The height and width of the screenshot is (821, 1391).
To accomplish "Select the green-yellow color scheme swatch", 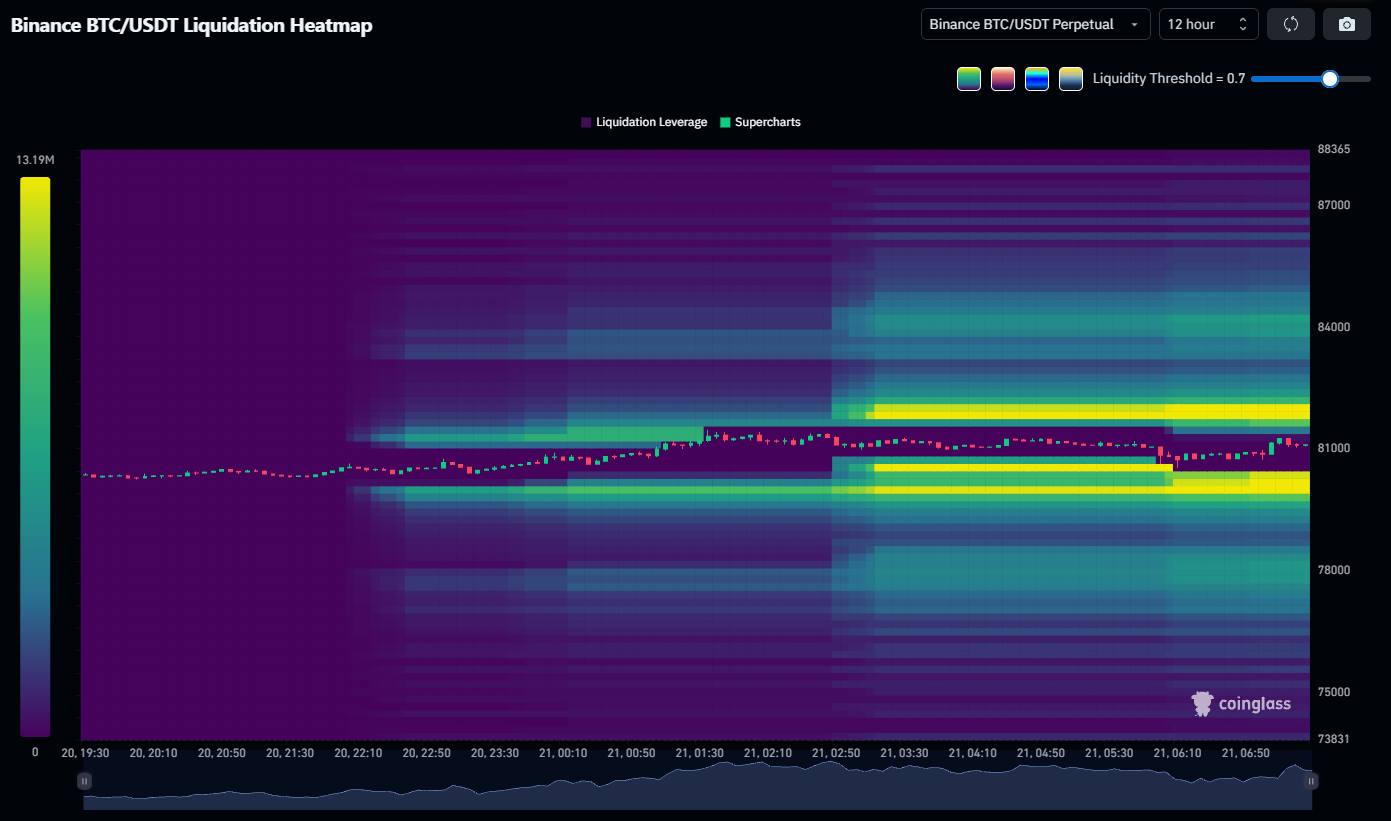I will tap(969, 79).
